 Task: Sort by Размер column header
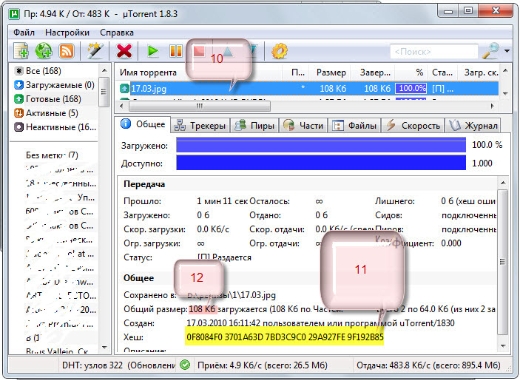point(331,73)
